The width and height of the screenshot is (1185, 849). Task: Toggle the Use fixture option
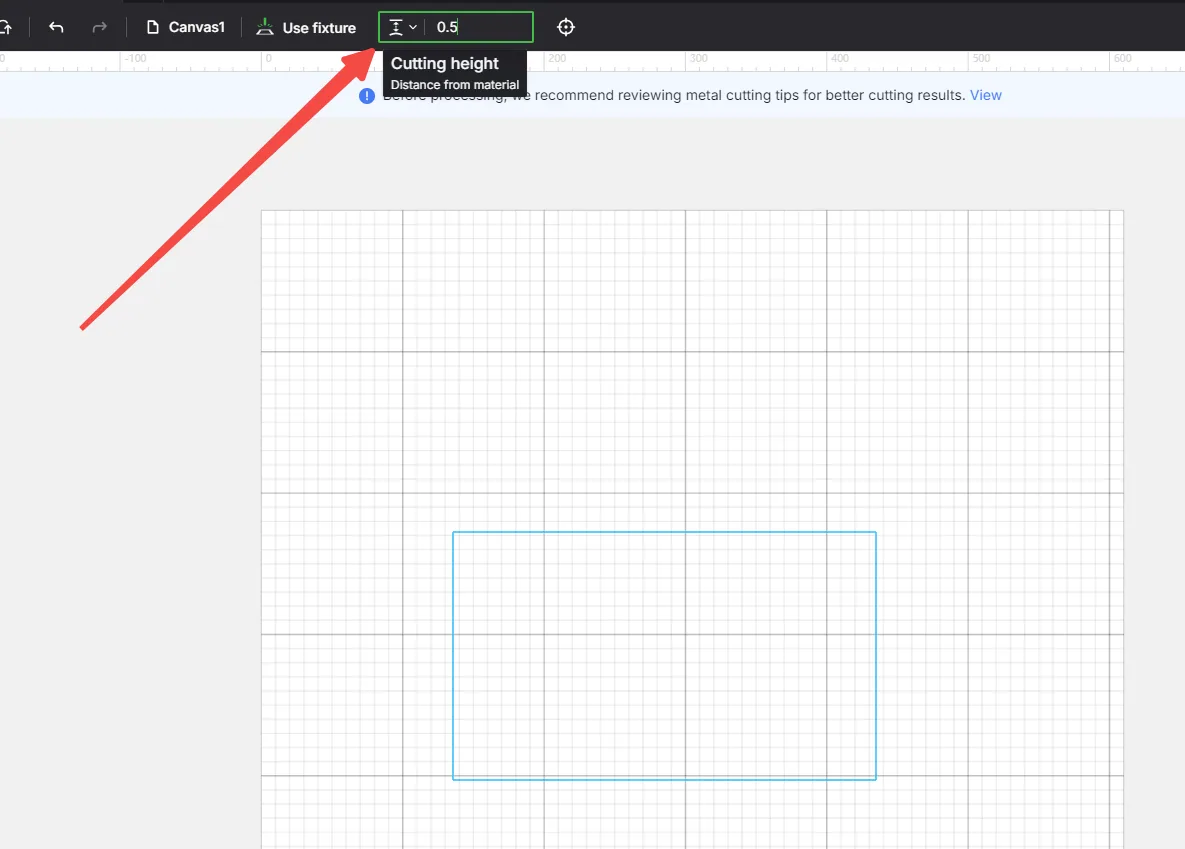point(306,27)
